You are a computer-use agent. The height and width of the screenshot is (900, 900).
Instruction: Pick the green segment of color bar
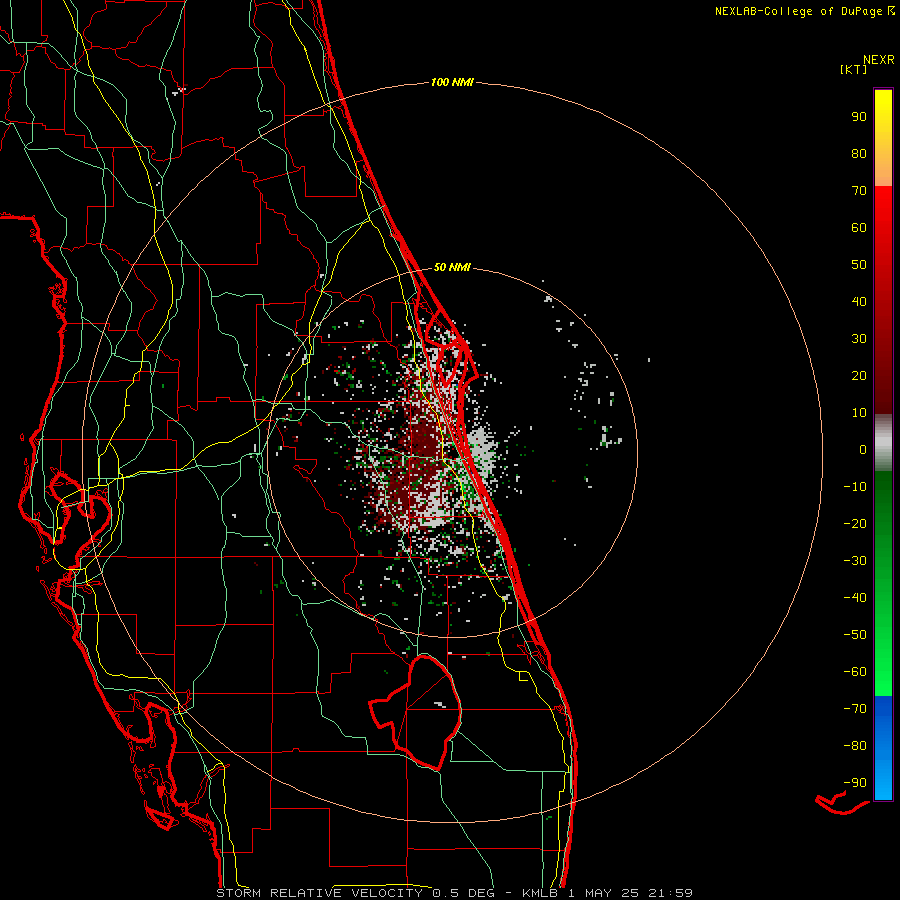pos(883,583)
